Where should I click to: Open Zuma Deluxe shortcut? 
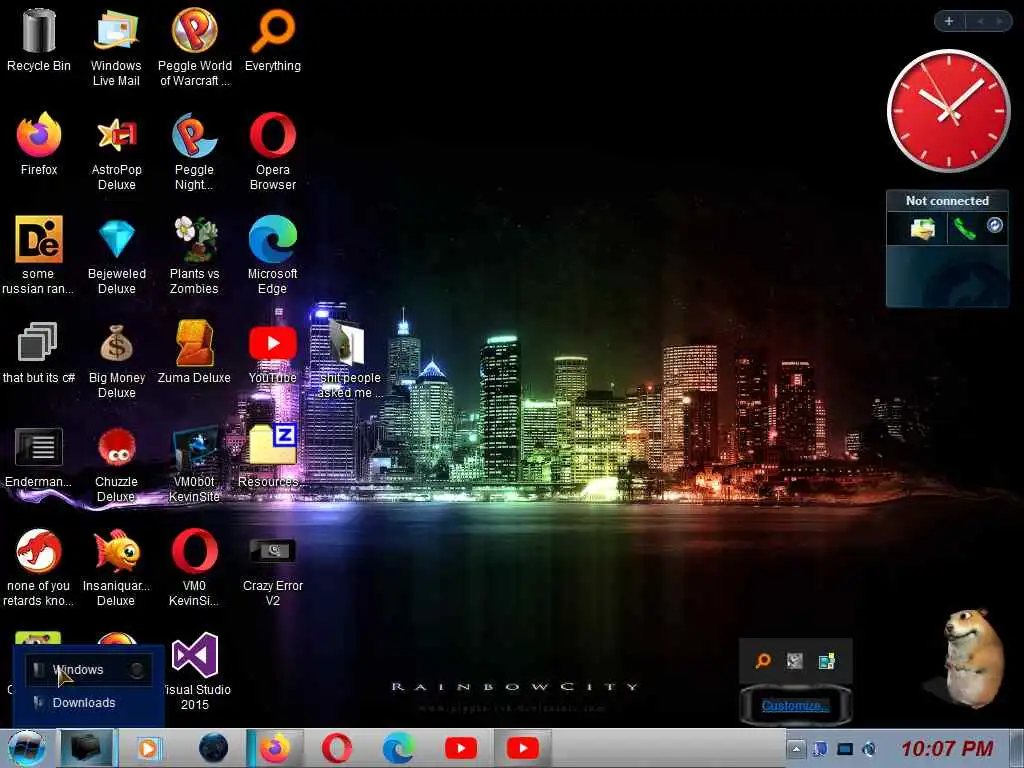pos(194,353)
